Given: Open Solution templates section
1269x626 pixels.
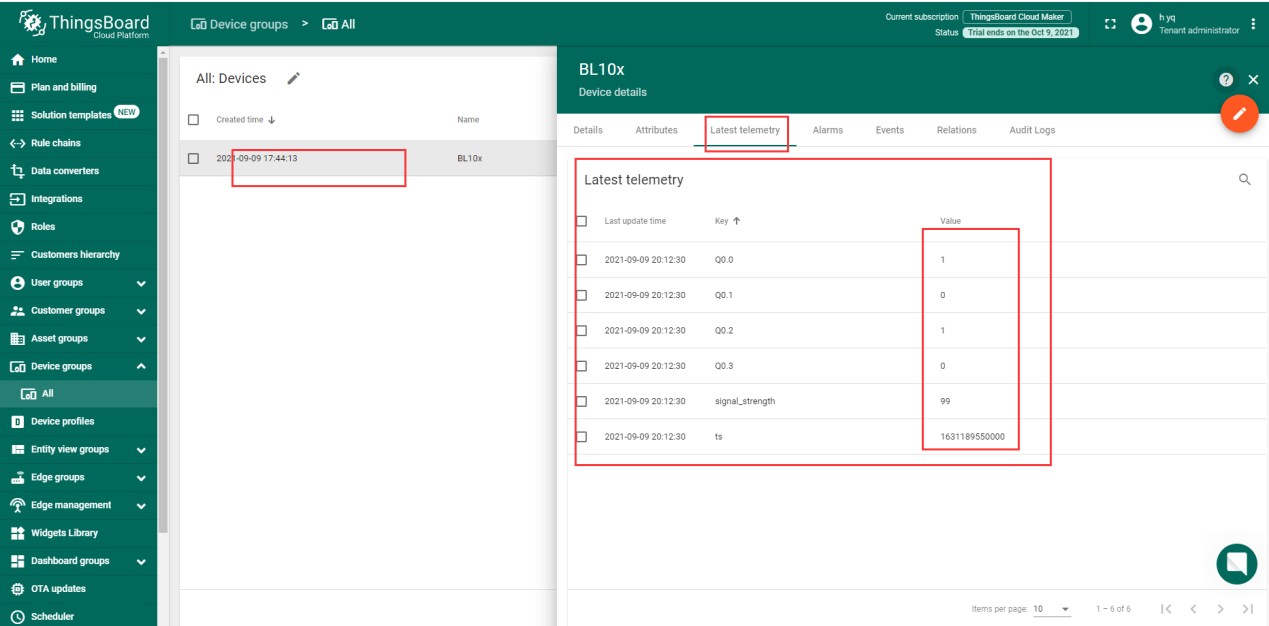Looking at the screenshot, I should click(78, 115).
